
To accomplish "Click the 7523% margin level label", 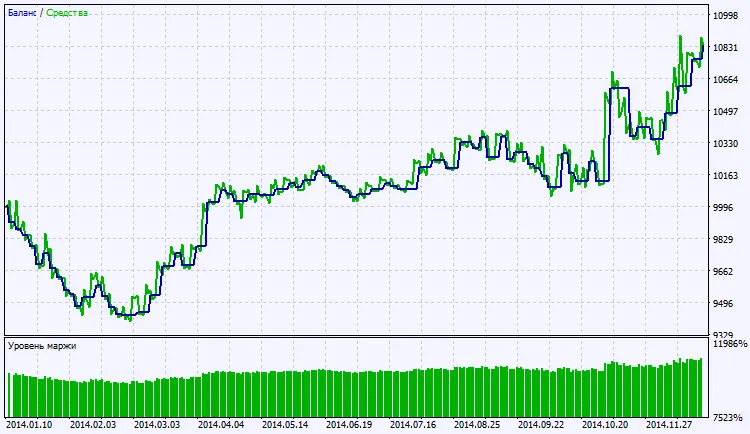I will 727,418.
